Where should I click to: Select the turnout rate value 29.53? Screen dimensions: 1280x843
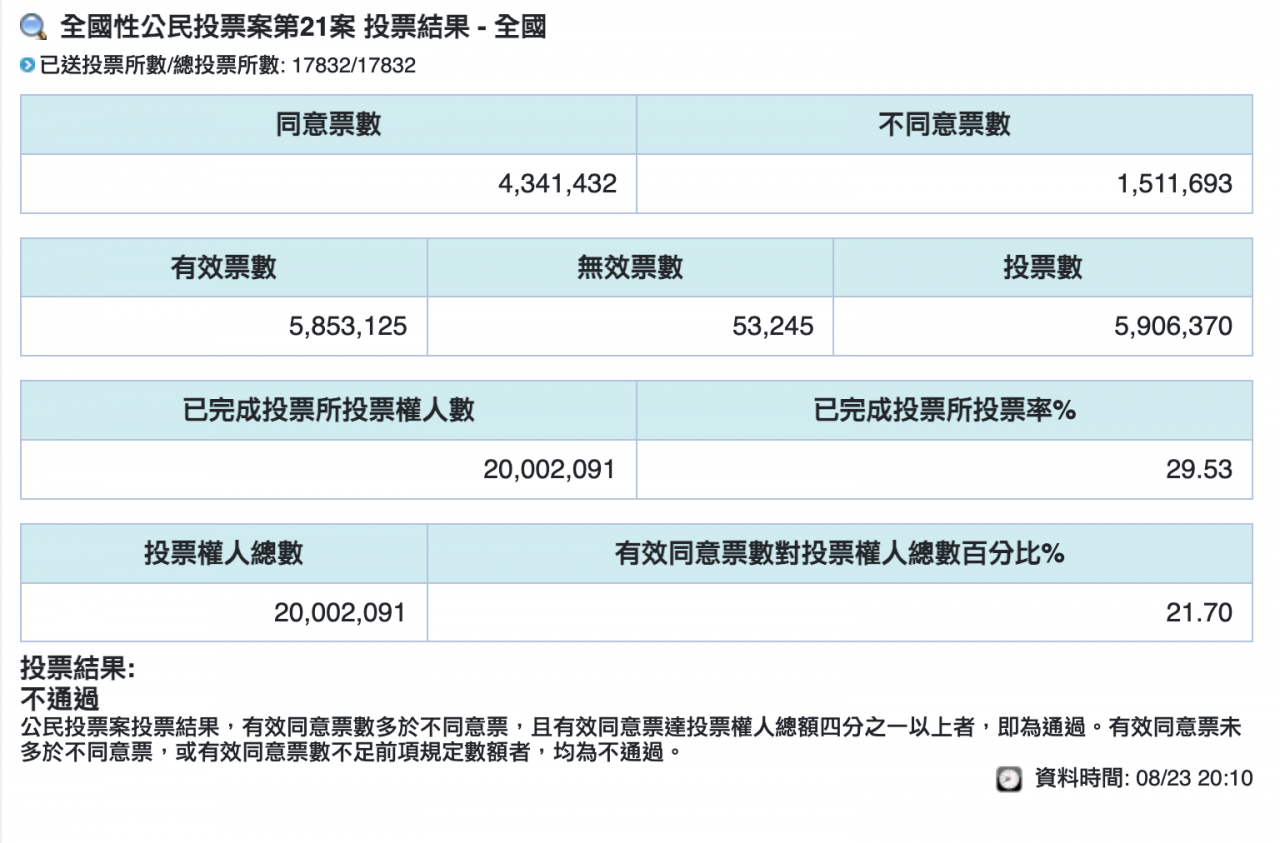click(x=1199, y=470)
